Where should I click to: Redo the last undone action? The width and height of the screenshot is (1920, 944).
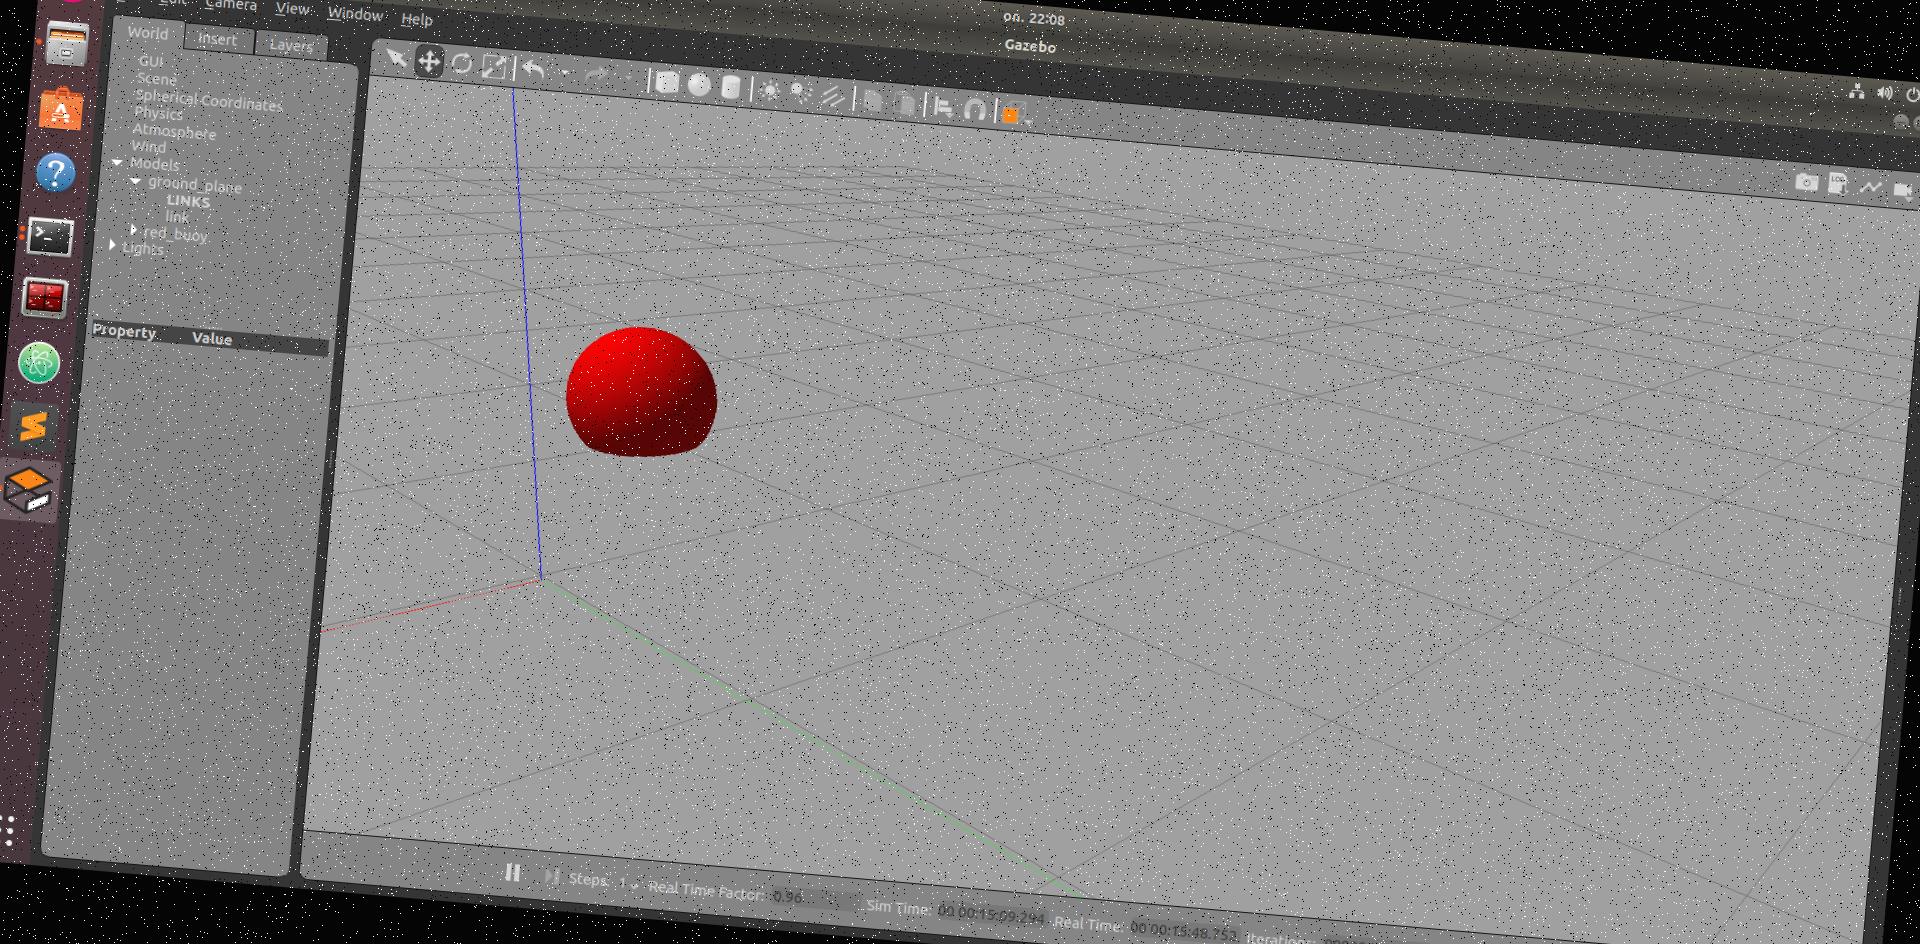[x=596, y=76]
